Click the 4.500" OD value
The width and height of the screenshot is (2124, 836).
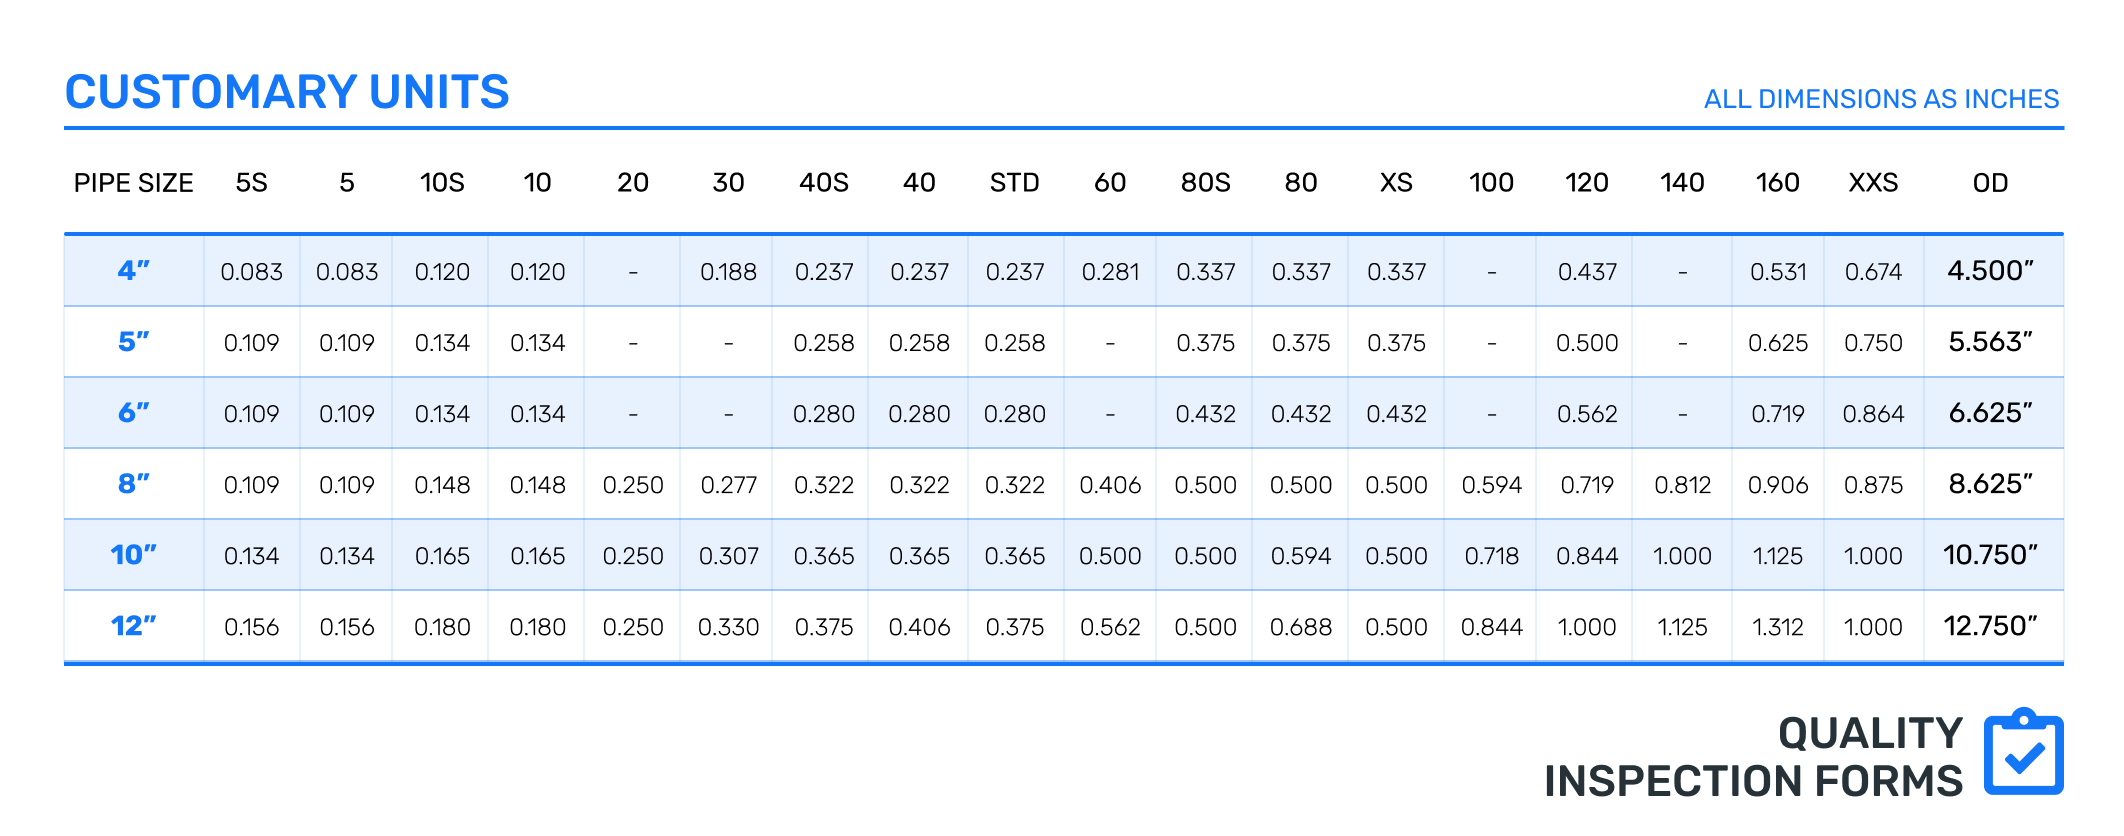pyautogui.click(x=1990, y=270)
